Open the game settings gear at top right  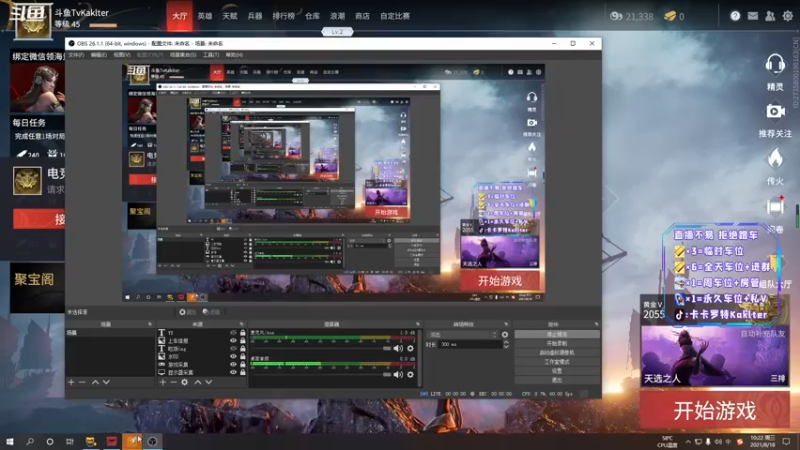coord(788,16)
